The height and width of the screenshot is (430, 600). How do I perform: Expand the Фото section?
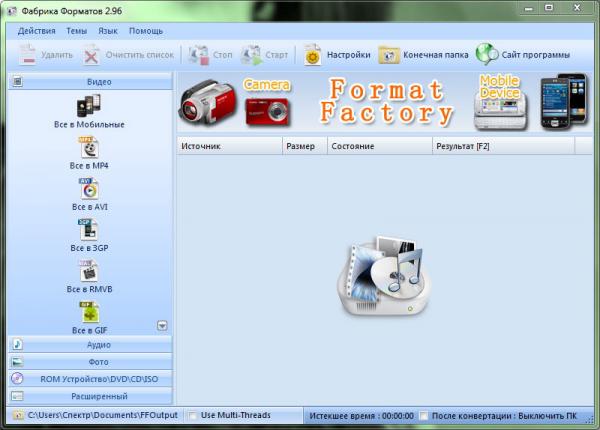[x=90, y=362]
